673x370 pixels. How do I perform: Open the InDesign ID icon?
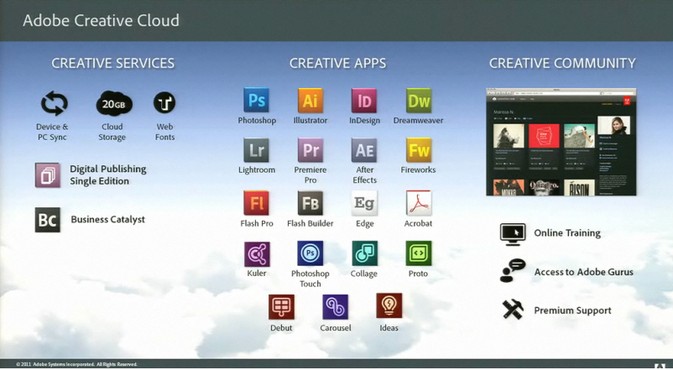pos(364,100)
